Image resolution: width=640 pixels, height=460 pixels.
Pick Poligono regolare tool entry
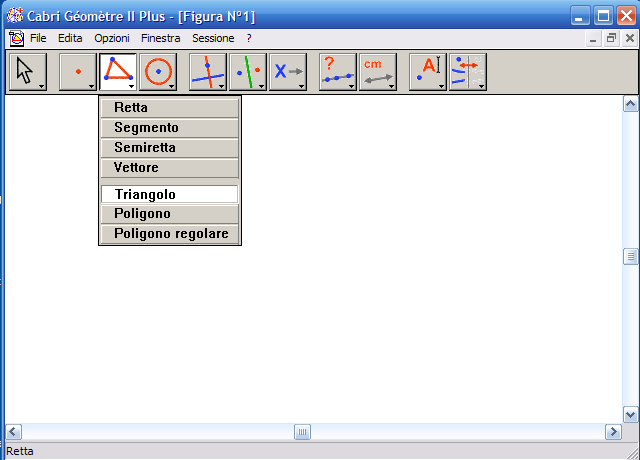pos(170,234)
